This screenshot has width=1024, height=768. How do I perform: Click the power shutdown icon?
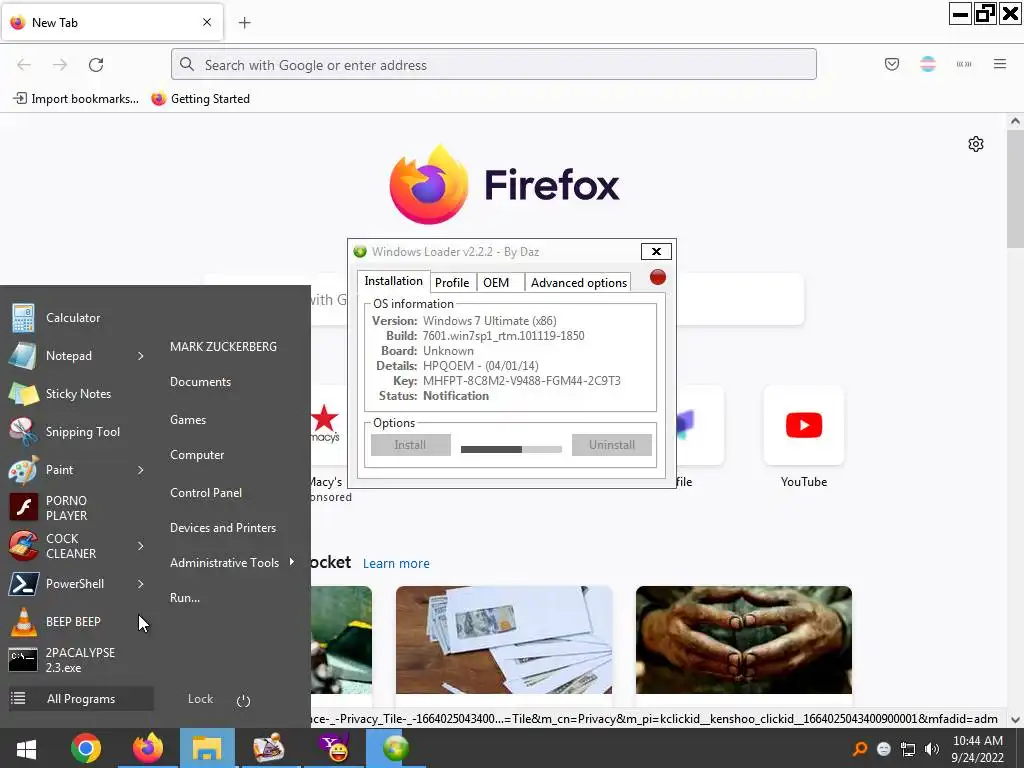click(x=244, y=701)
